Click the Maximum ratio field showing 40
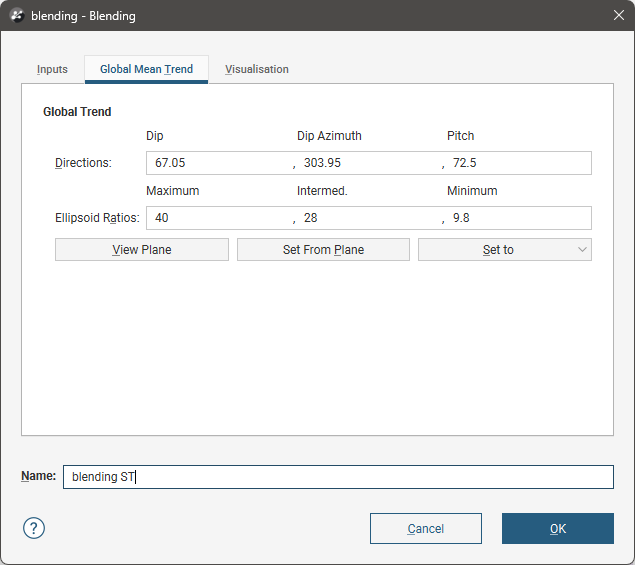 point(217,218)
